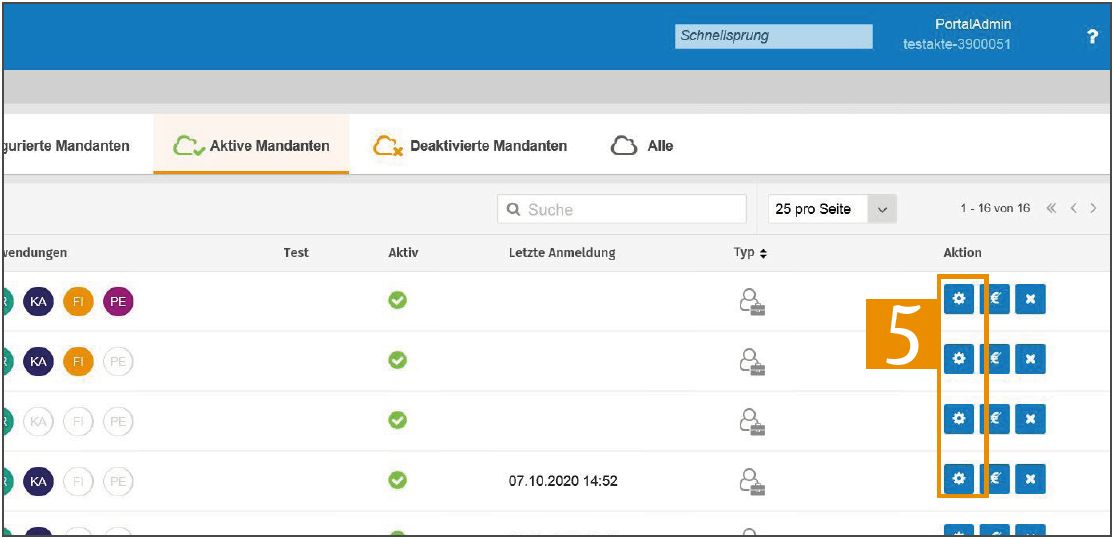
Task: Open gear in row with all badges greyed
Action: [958, 419]
